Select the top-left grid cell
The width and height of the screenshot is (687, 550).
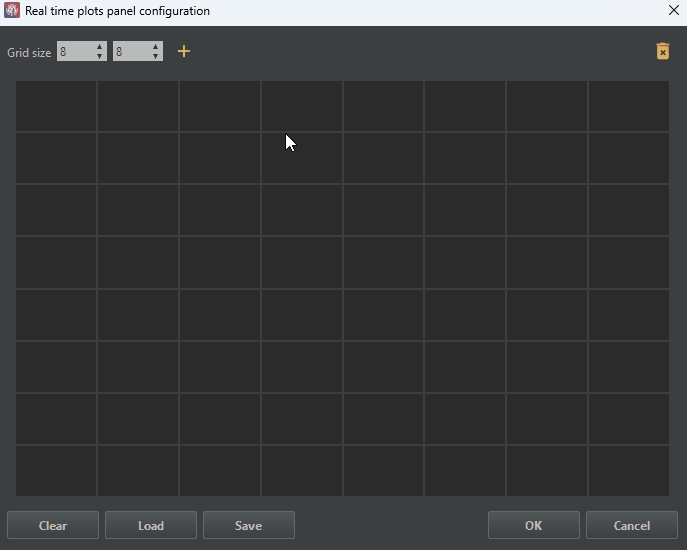pos(56,106)
